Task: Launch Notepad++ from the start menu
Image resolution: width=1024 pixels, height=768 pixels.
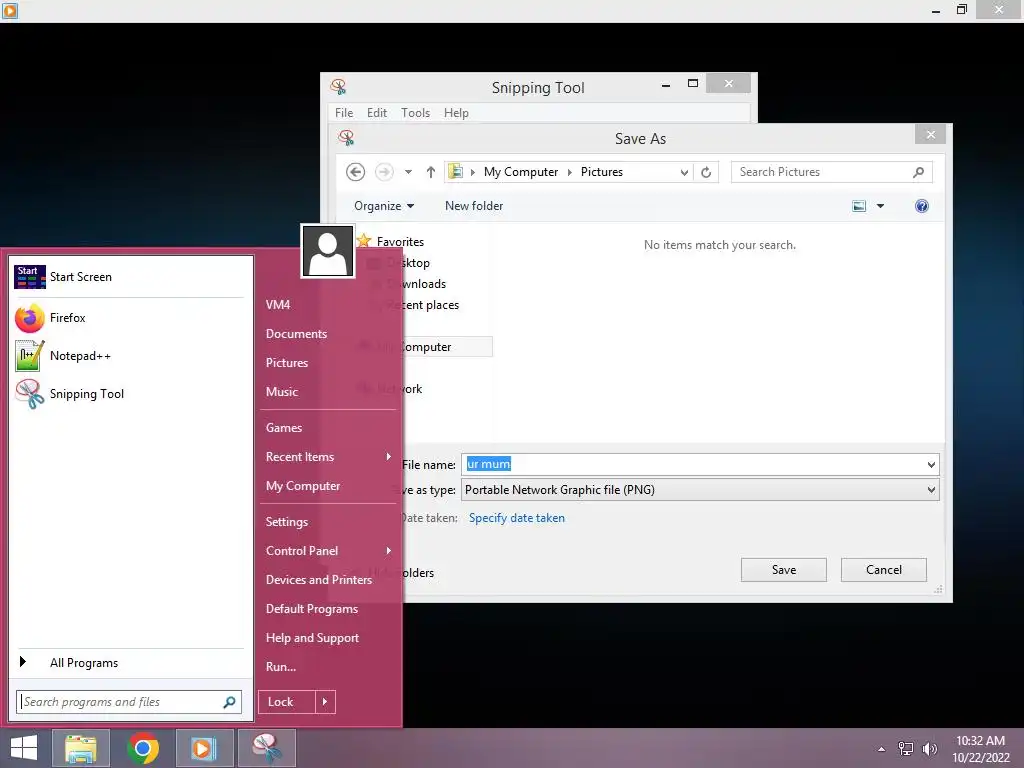Action: [x=129, y=356]
